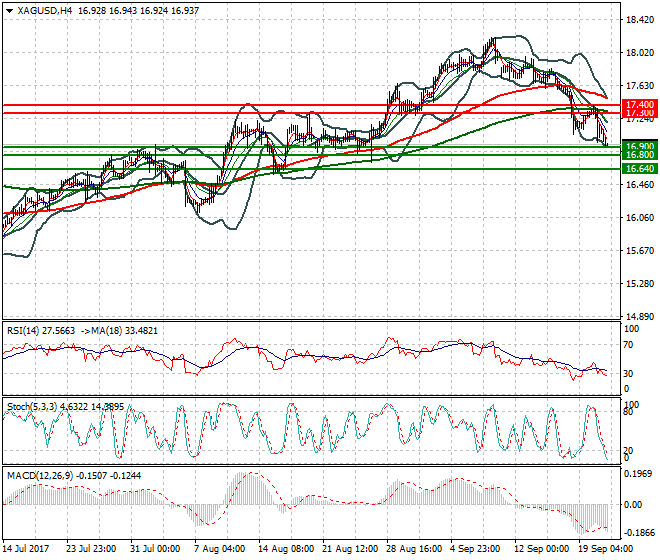Select the 18.020 price axis value
660x560 pixels.
tap(640, 53)
